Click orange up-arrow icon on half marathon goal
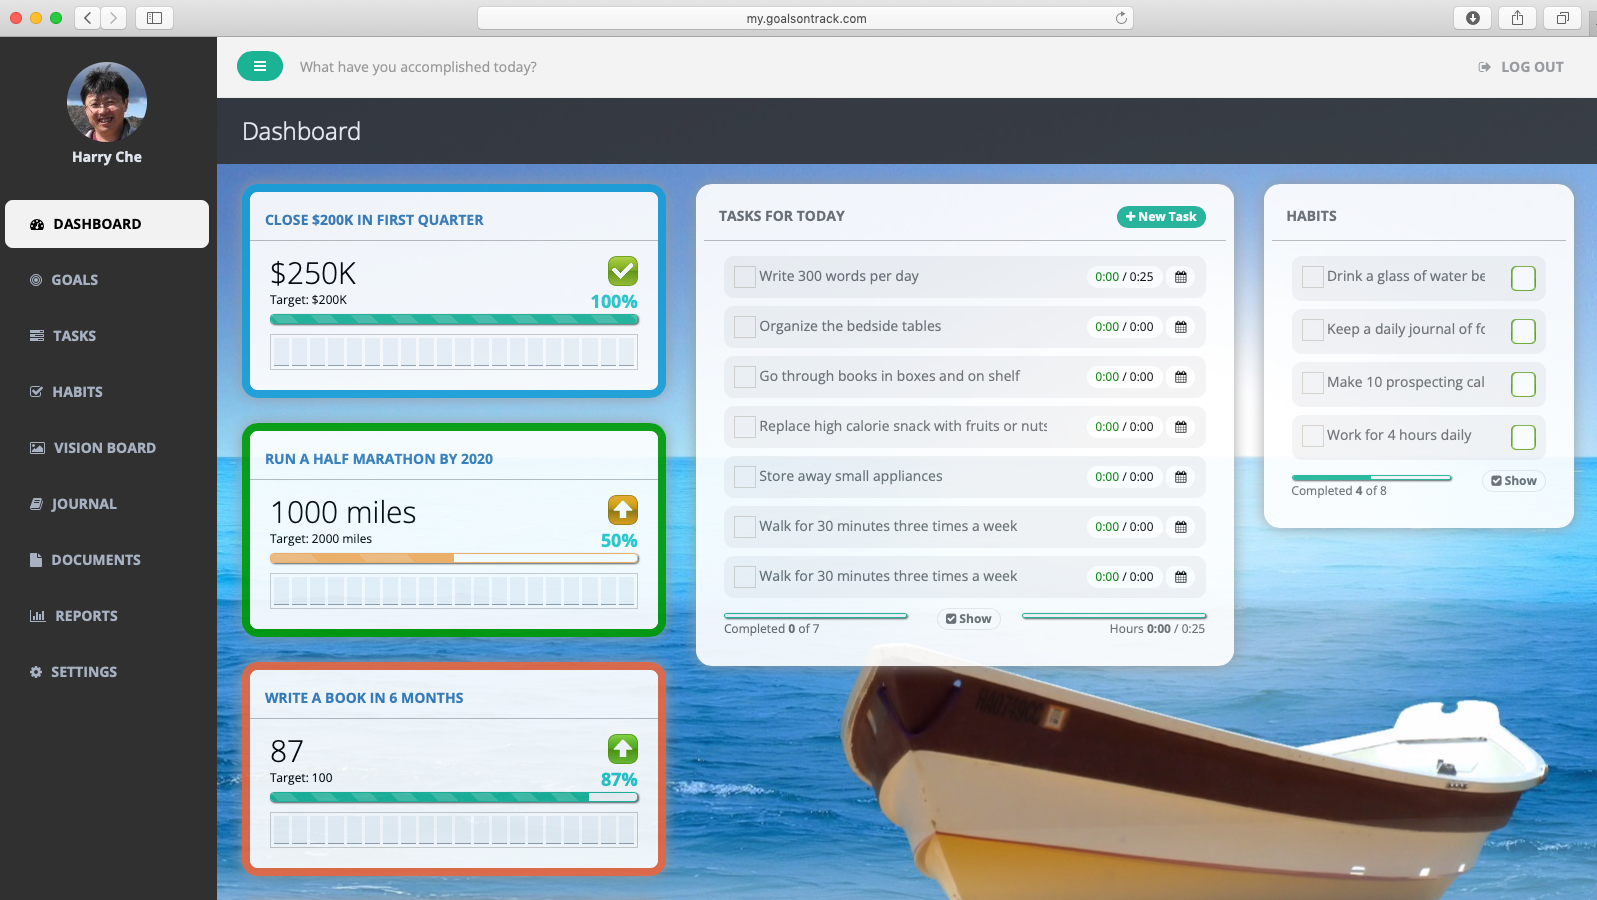Image resolution: width=1597 pixels, height=900 pixels. (622, 510)
